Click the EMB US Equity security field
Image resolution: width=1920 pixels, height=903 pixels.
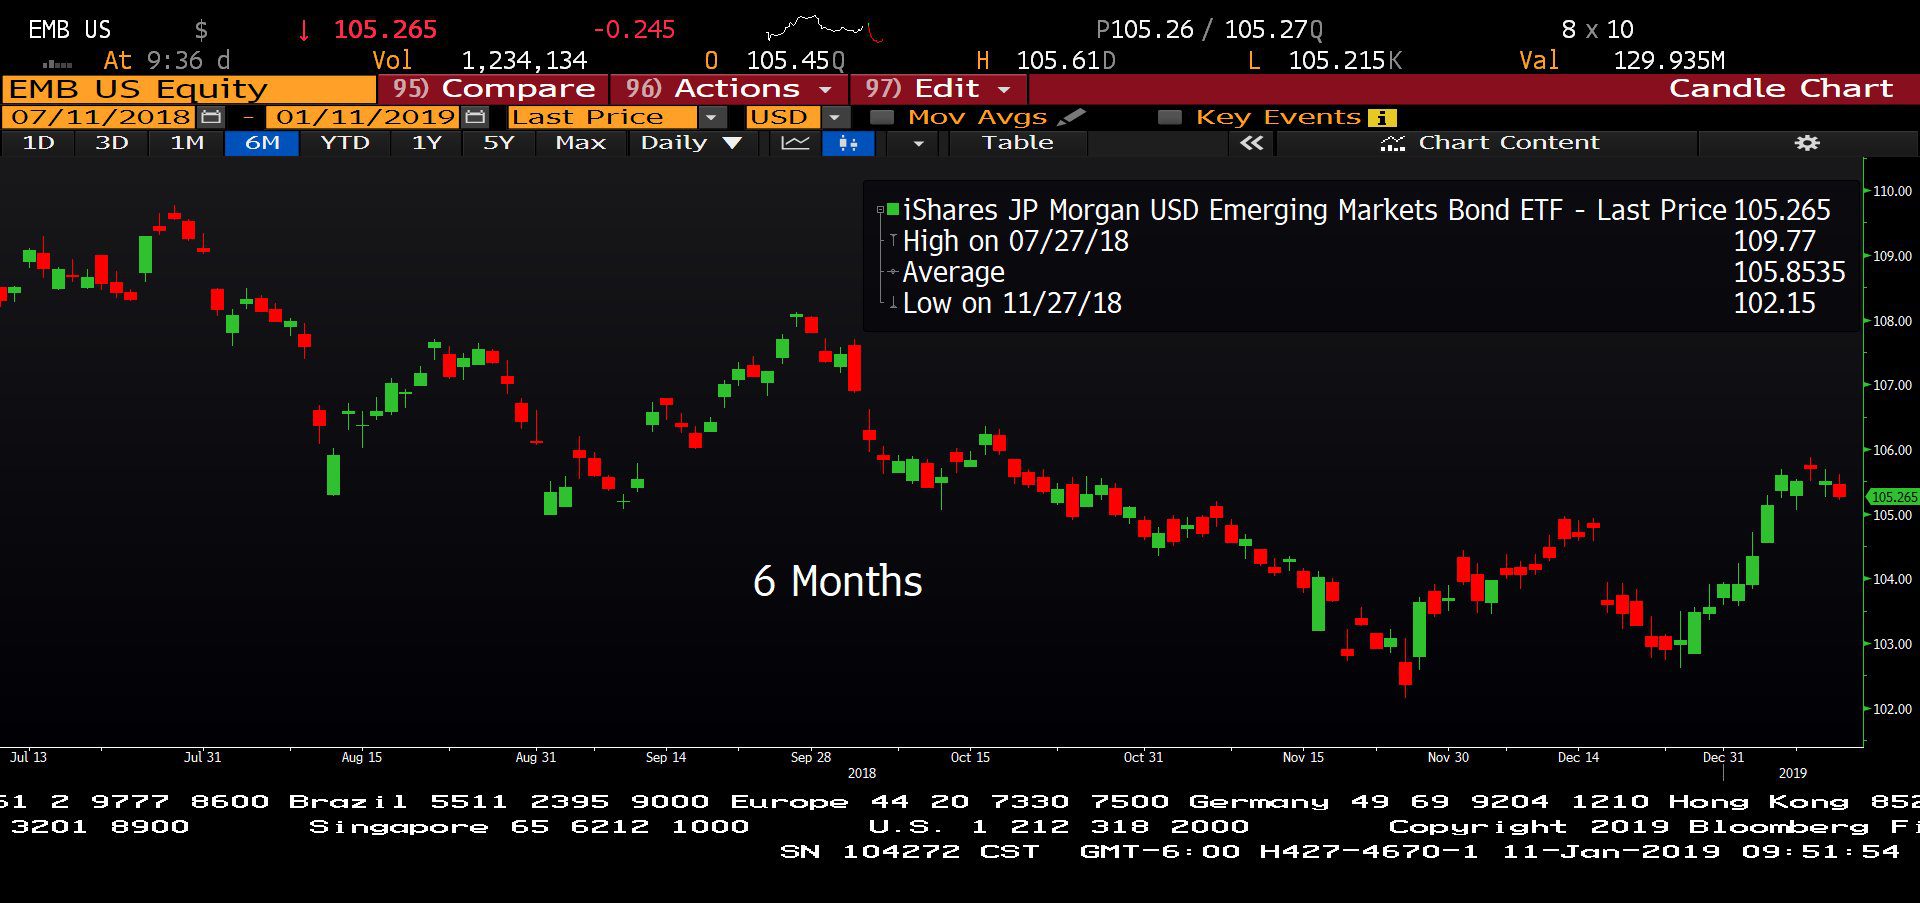(188, 89)
